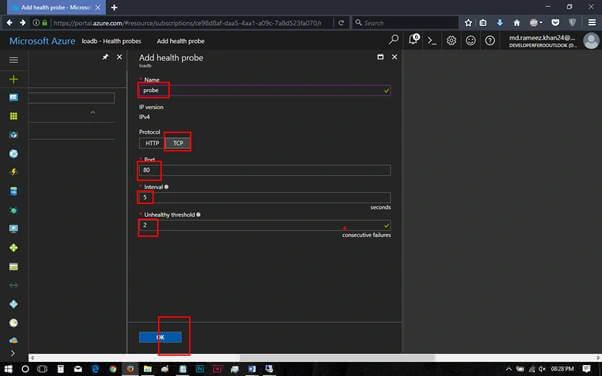
Task: Open the green Load balancers icon
Action: [x=13, y=248]
